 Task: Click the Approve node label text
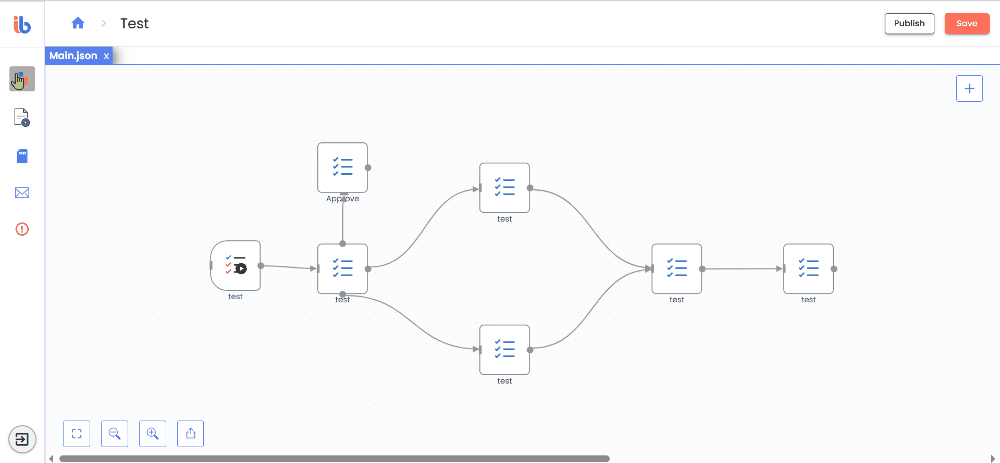(342, 199)
